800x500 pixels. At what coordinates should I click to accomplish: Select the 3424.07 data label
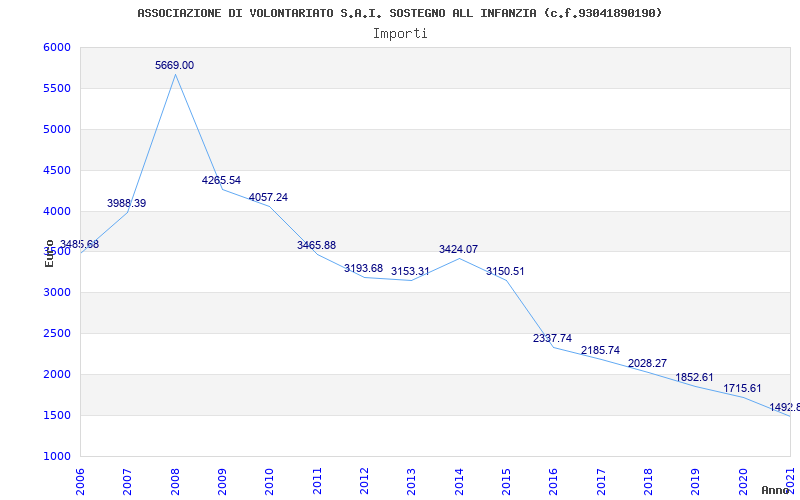coord(458,249)
